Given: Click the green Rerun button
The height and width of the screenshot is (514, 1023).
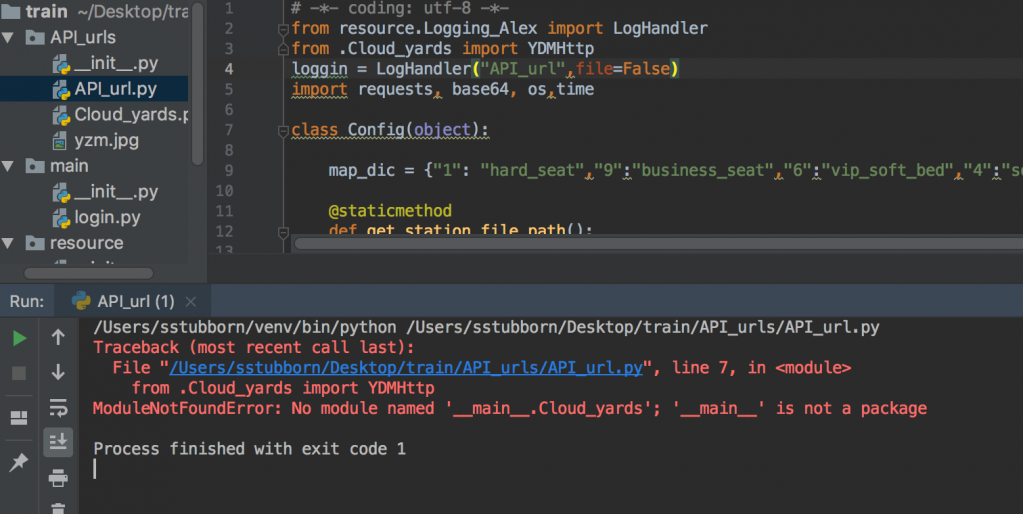Looking at the screenshot, I should 19,338.
